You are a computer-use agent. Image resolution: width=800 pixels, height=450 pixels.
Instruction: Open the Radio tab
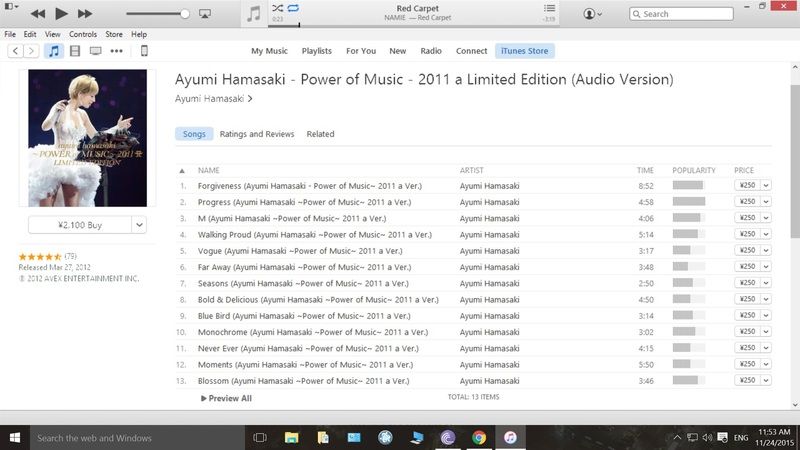click(431, 51)
